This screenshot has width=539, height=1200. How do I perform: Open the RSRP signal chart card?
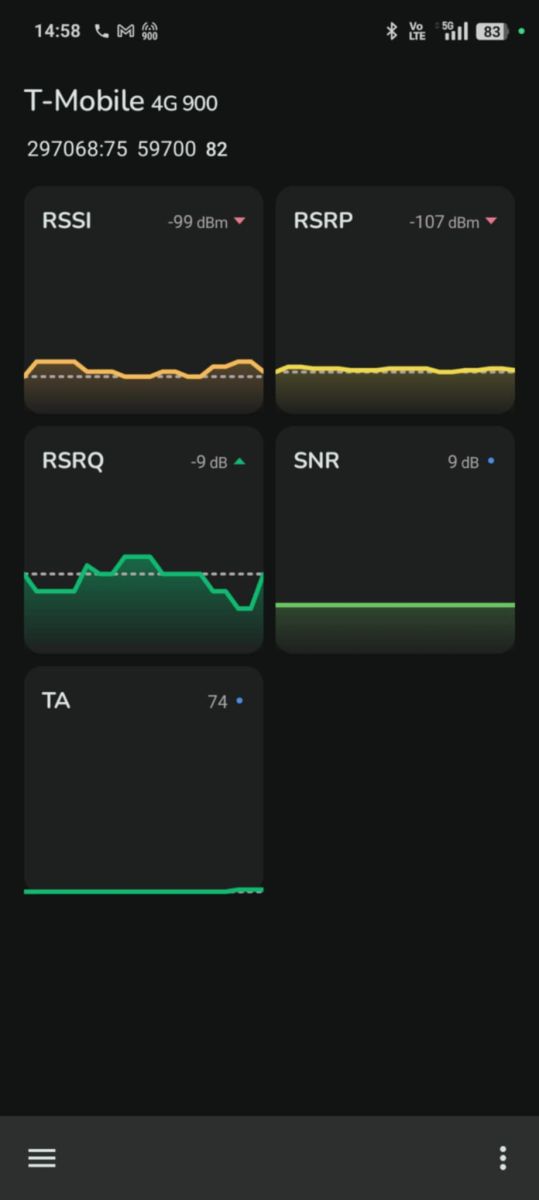point(395,300)
